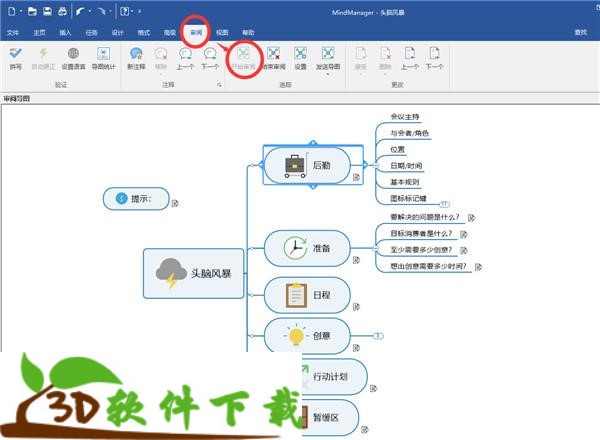Open the new document dropdown arrow
This screenshot has height=440, width=600.
(x=21, y=12)
